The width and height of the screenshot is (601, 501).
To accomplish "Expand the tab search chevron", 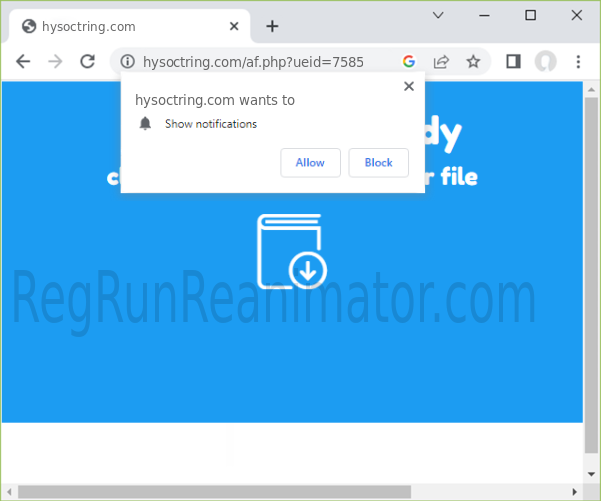I will [438, 15].
